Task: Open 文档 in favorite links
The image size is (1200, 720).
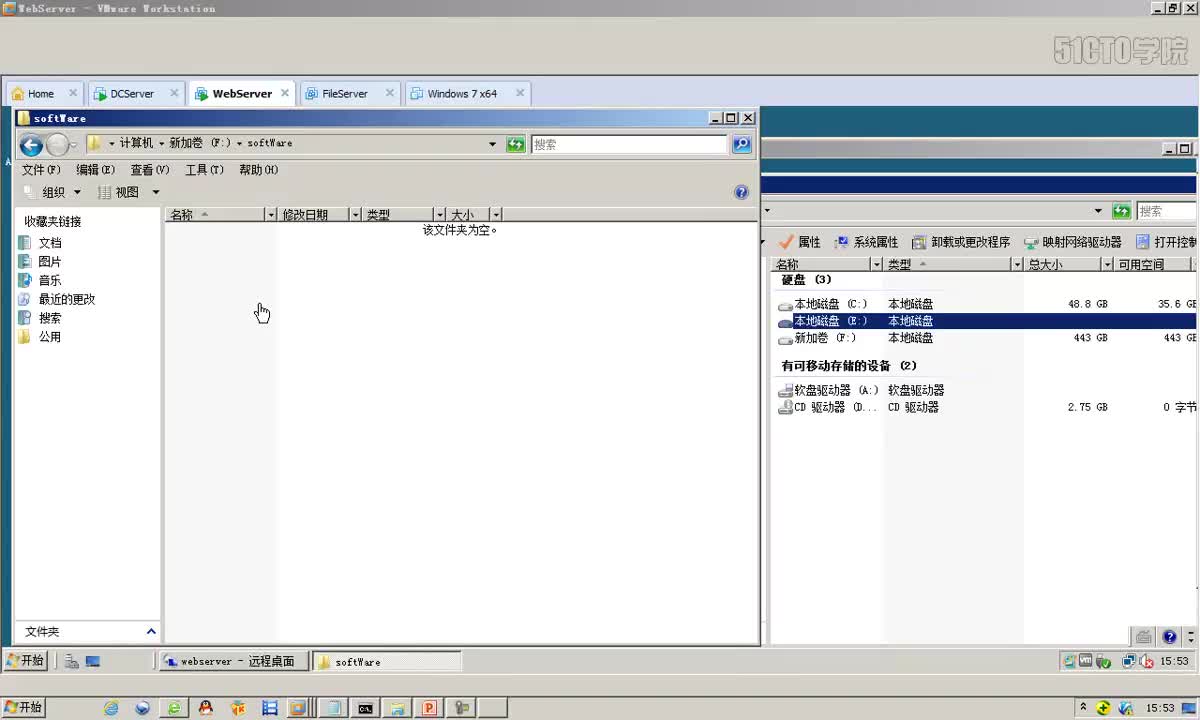Action: click(x=41, y=243)
